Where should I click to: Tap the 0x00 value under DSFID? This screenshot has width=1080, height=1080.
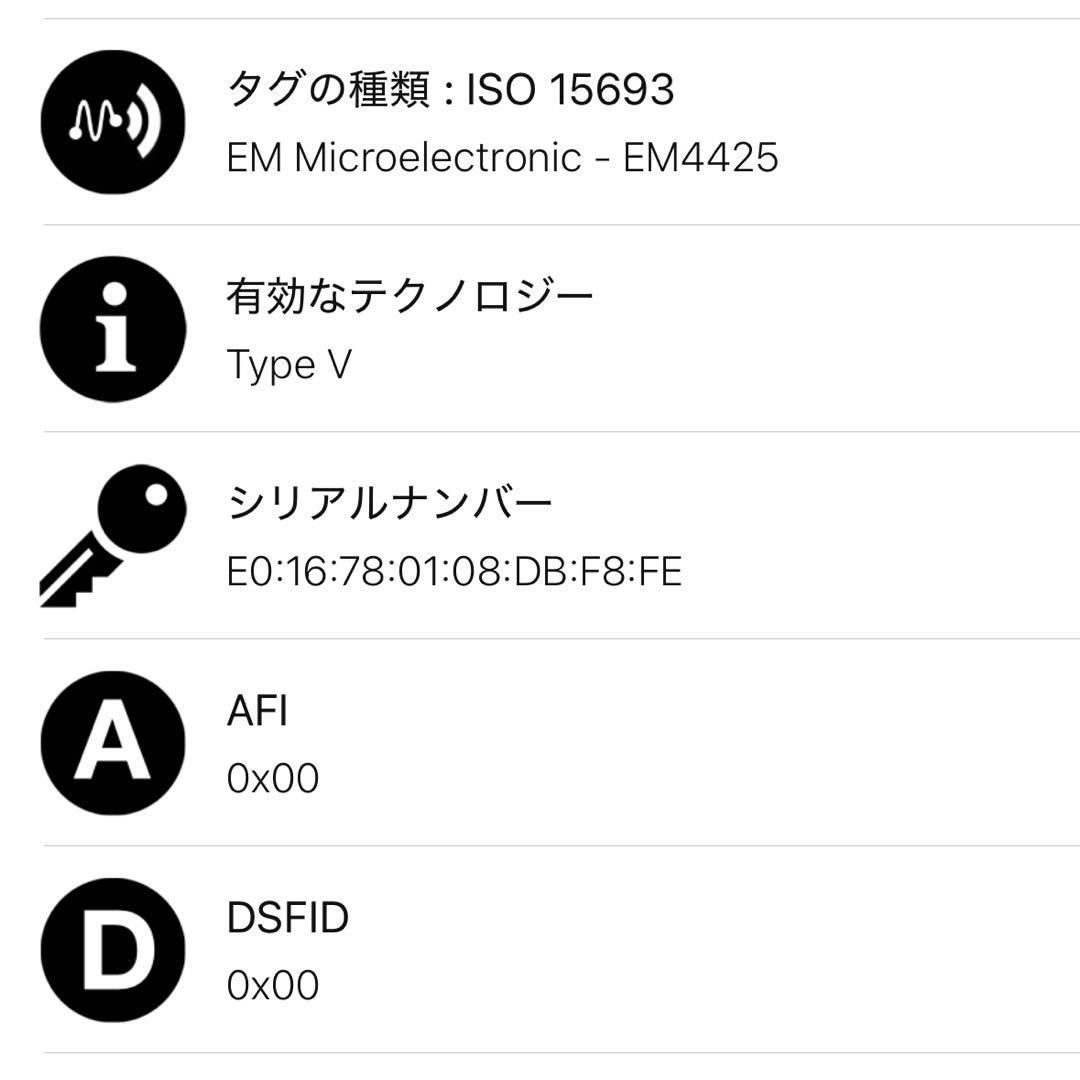coord(273,986)
